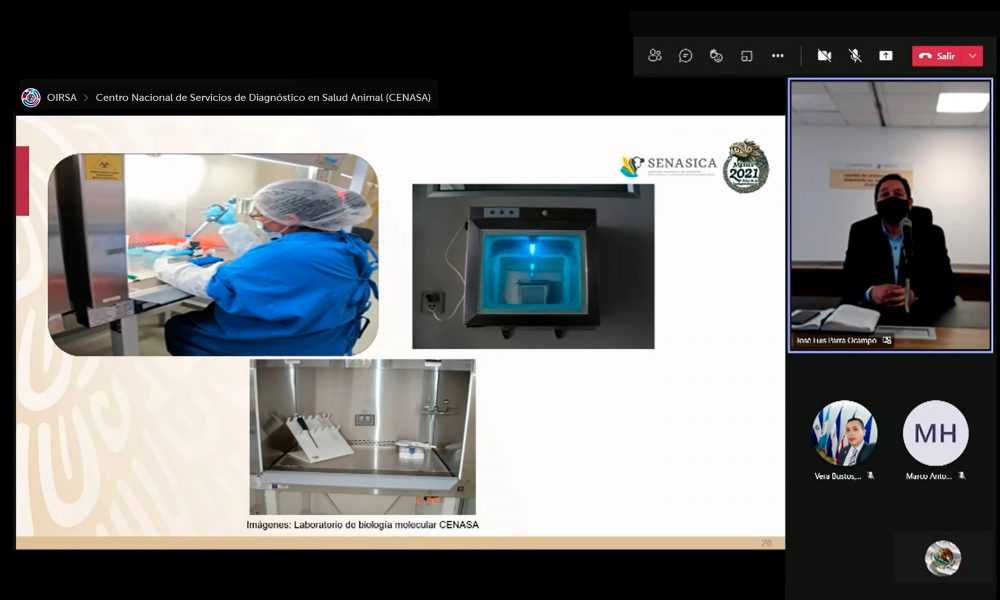Click the share content icon
Screen dimensions: 1000x600
pyautogui.click(x=886, y=56)
